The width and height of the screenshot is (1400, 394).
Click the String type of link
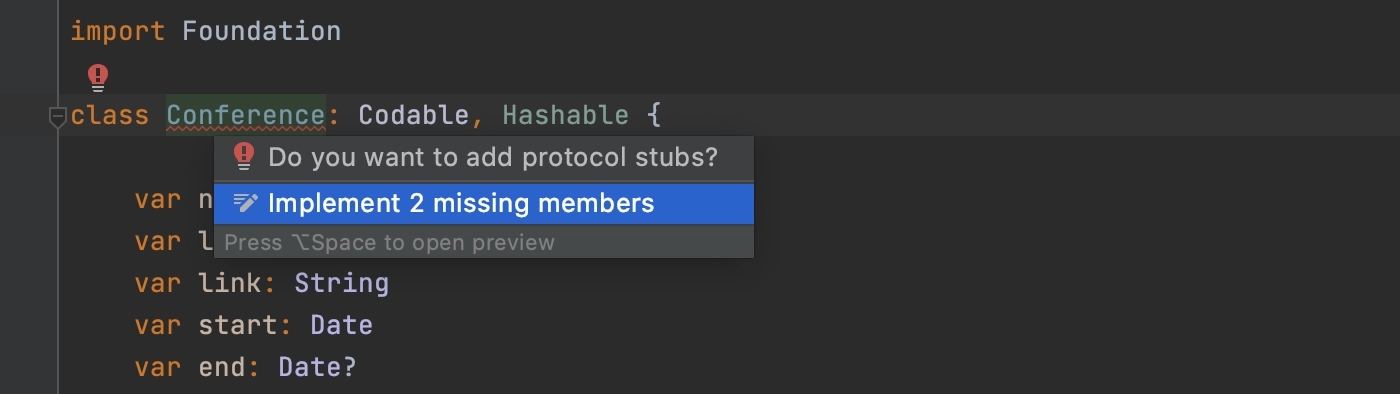click(x=342, y=284)
